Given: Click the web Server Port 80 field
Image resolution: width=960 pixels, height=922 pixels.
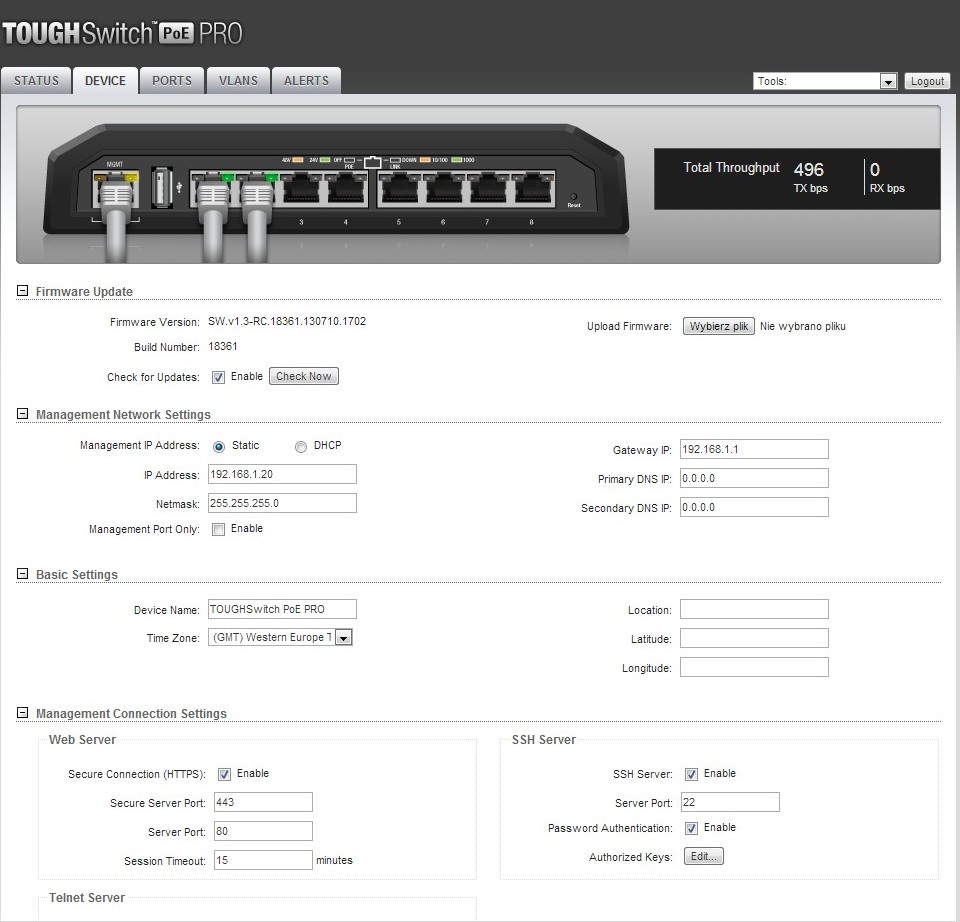Looking at the screenshot, I should point(263,831).
